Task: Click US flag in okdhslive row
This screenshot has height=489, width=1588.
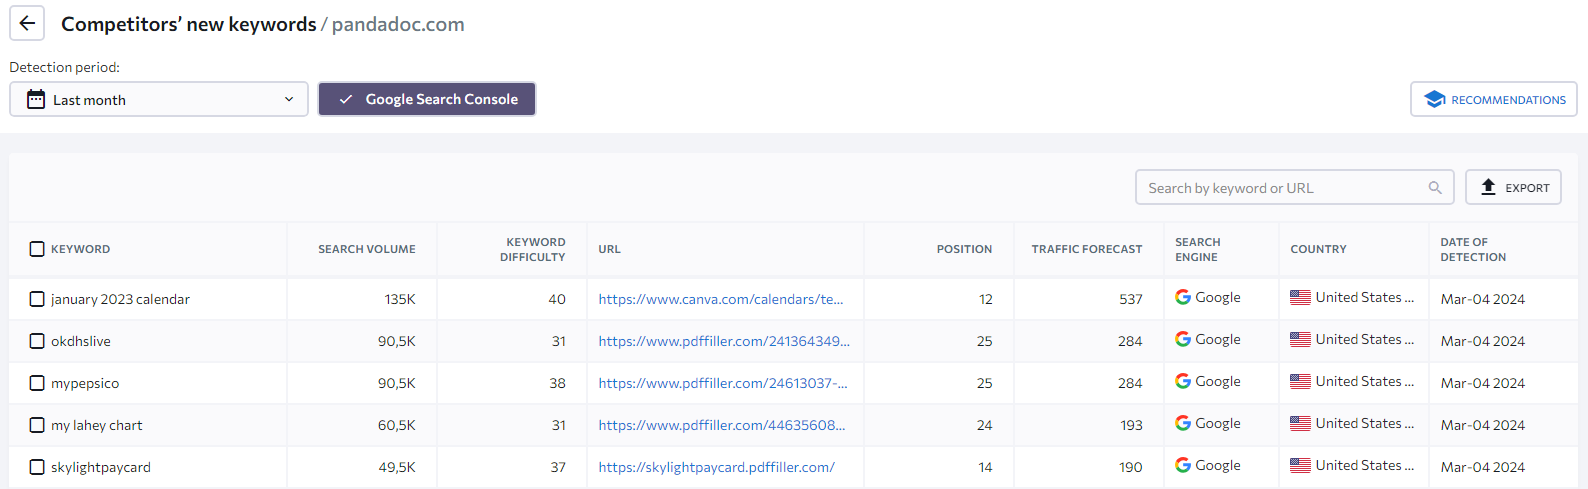Action: pyautogui.click(x=1300, y=340)
